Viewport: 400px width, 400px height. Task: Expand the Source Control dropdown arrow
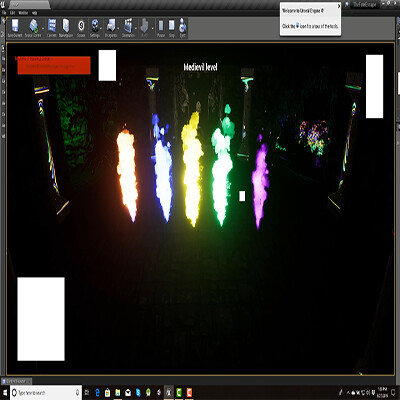pos(43,28)
